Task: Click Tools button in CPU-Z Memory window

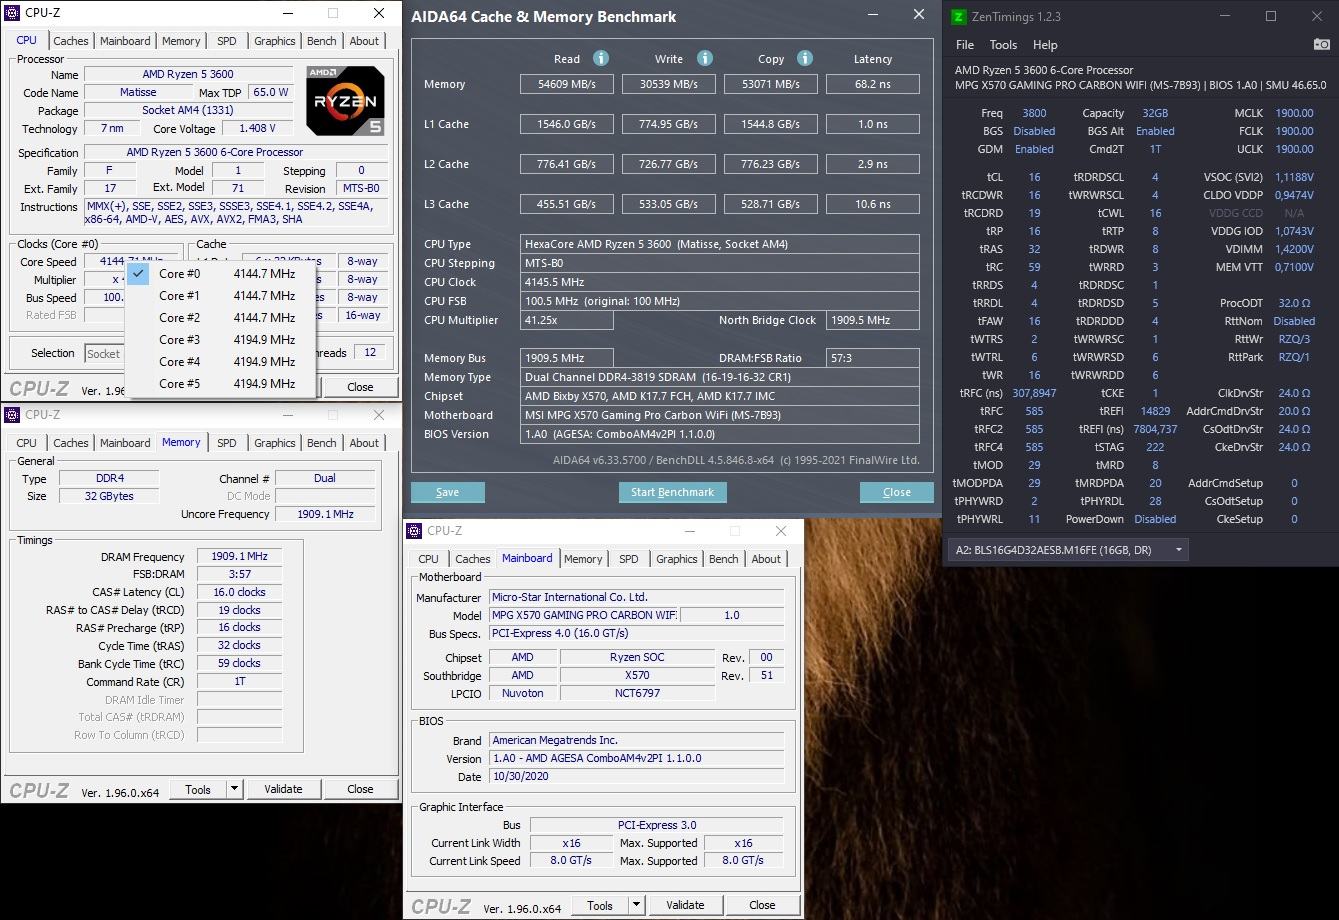Action: 198,789
